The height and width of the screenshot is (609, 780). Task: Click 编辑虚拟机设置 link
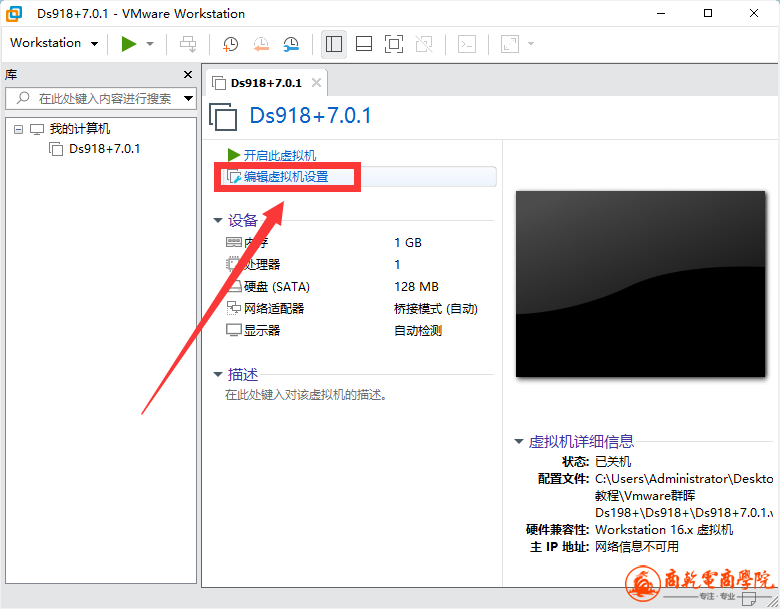click(x=286, y=177)
